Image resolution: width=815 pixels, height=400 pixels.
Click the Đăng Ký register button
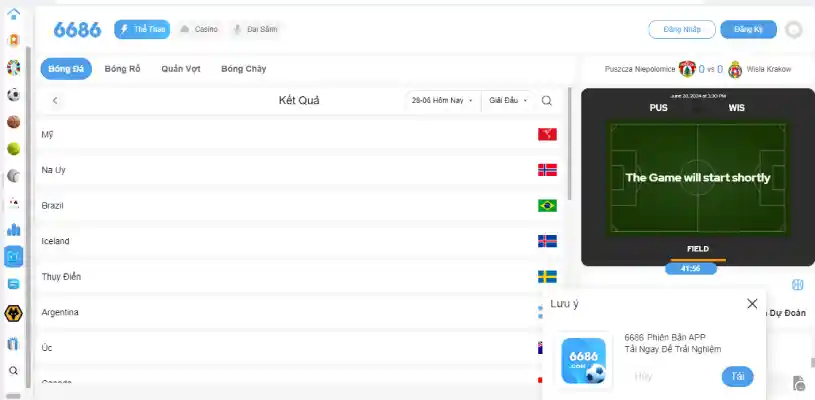(748, 30)
